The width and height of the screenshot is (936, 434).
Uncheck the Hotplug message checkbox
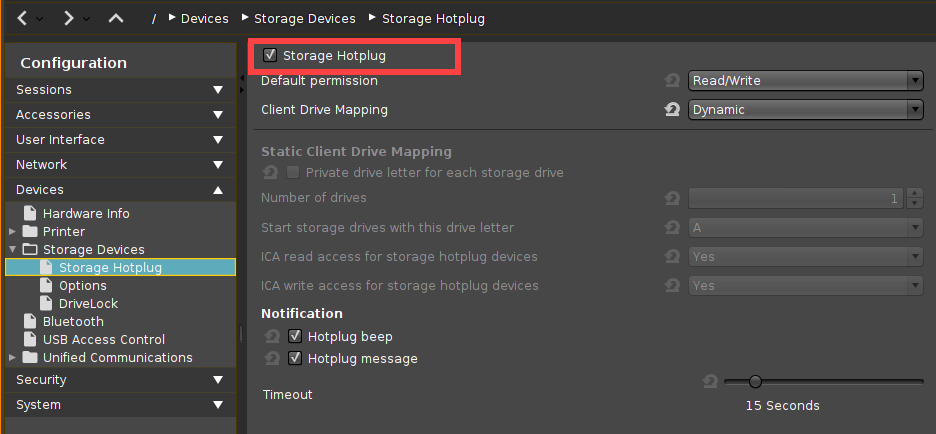coord(295,358)
